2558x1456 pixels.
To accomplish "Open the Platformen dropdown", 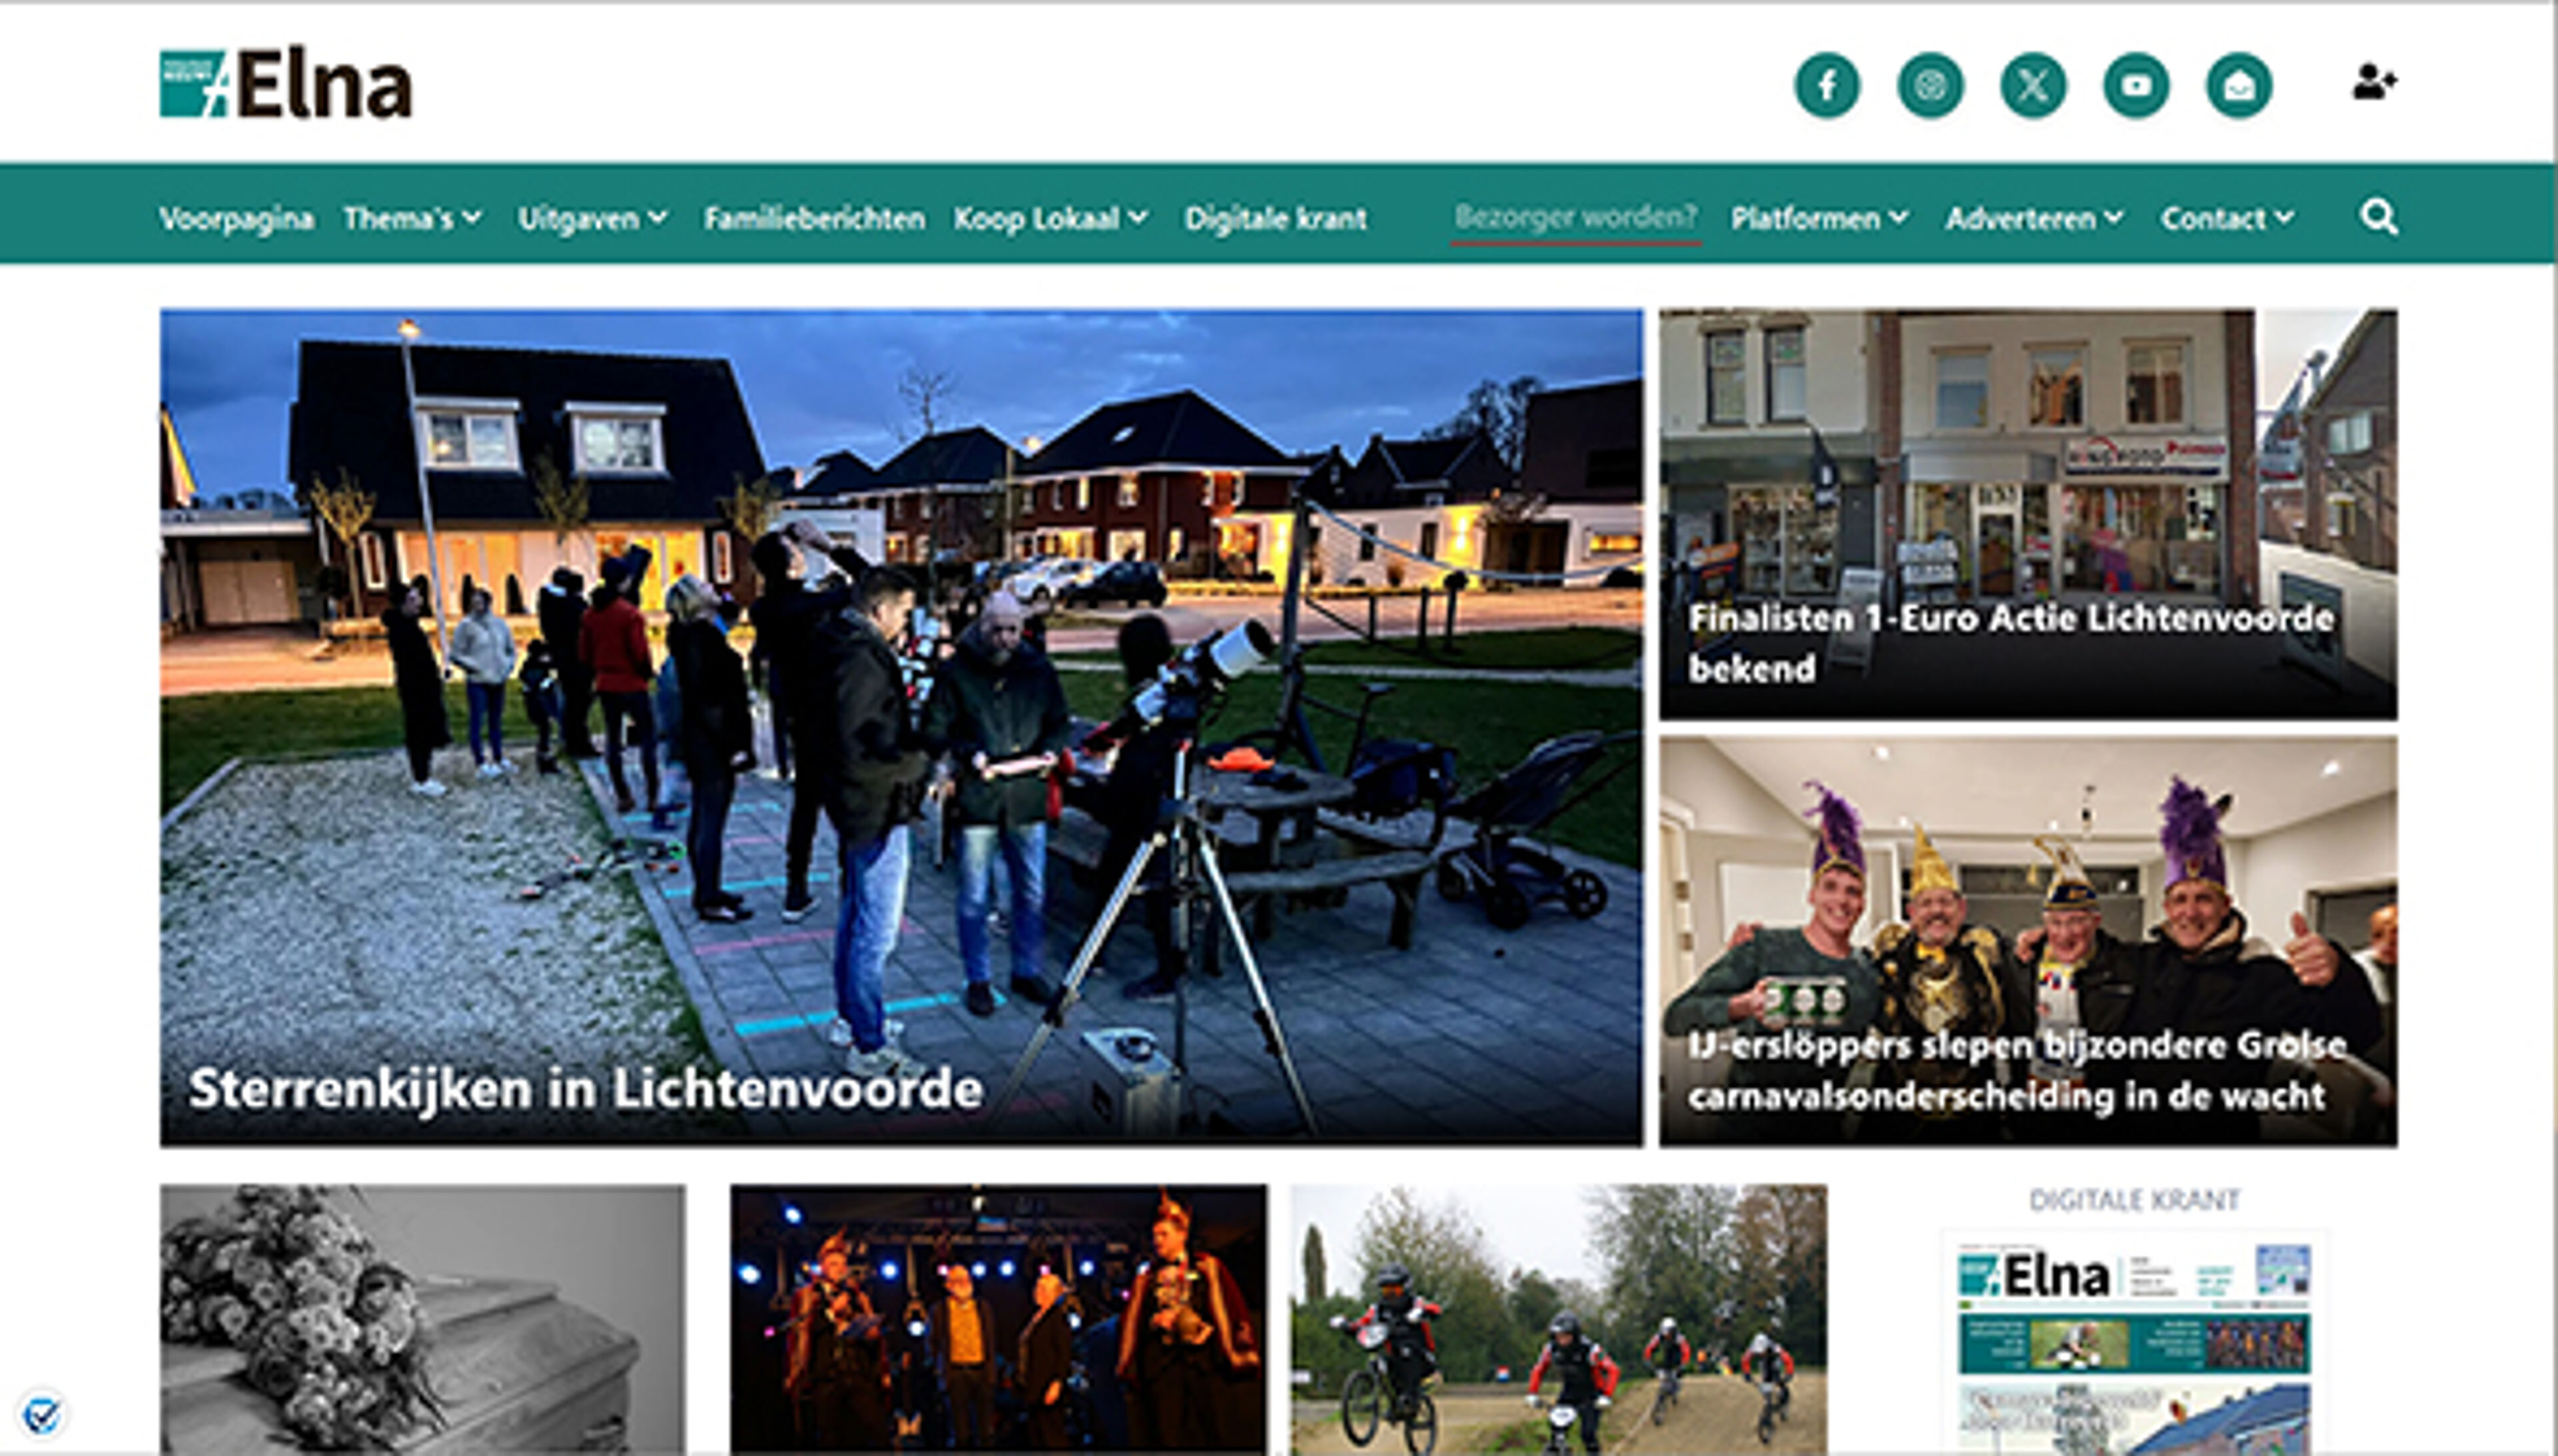I will pyautogui.click(x=1820, y=218).
